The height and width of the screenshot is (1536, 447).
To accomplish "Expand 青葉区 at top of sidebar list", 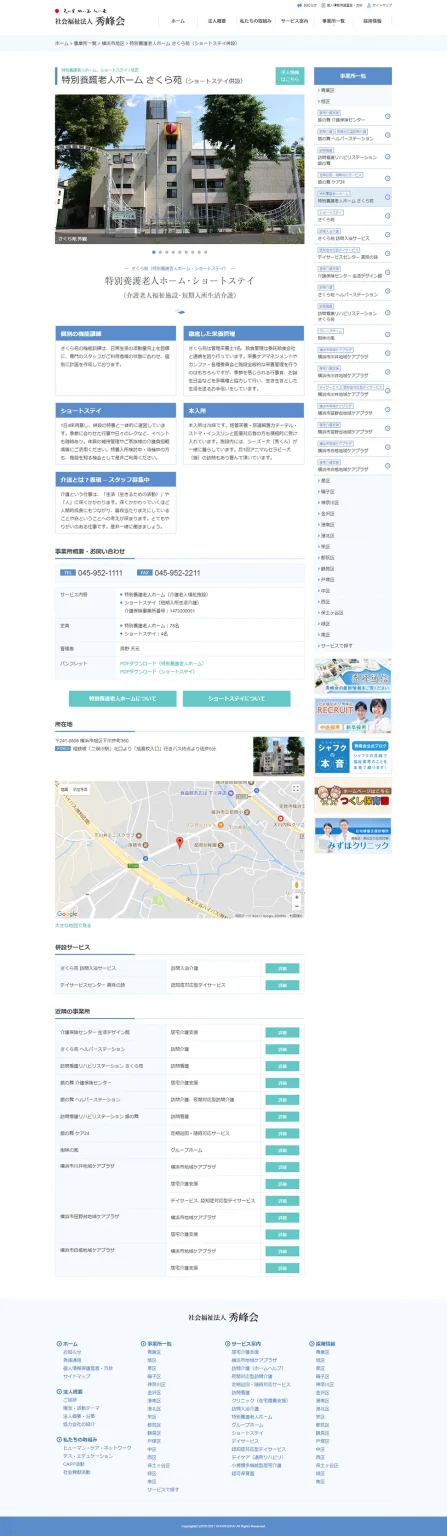I will (353, 90).
